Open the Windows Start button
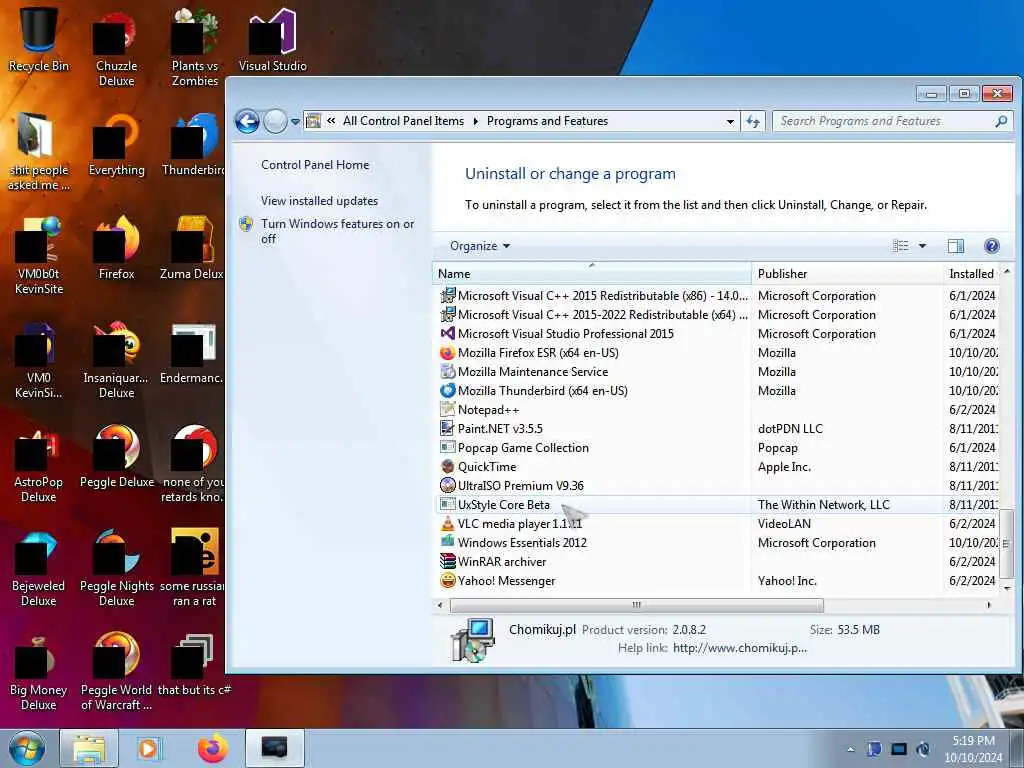Viewport: 1024px width, 768px height. [27, 748]
